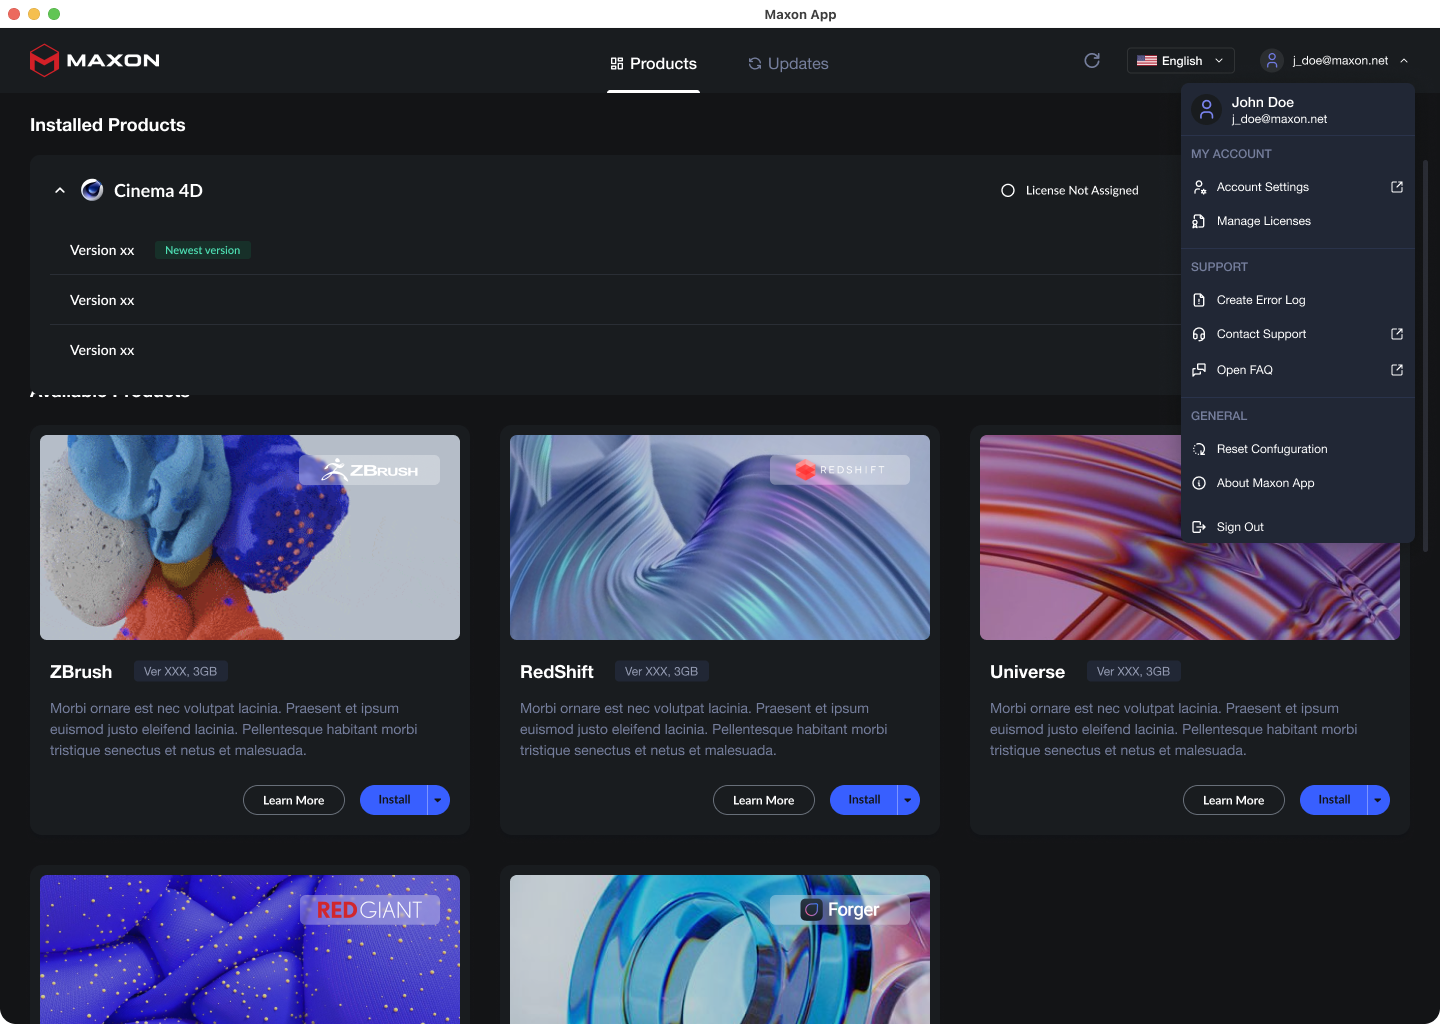Click external link icon beside Contact Support

1397,334
